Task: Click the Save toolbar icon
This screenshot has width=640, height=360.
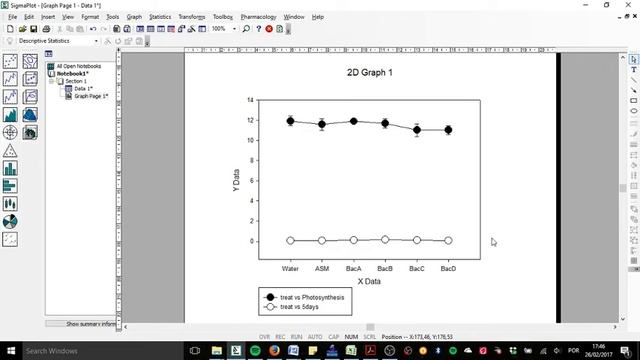Action: click(x=33, y=29)
